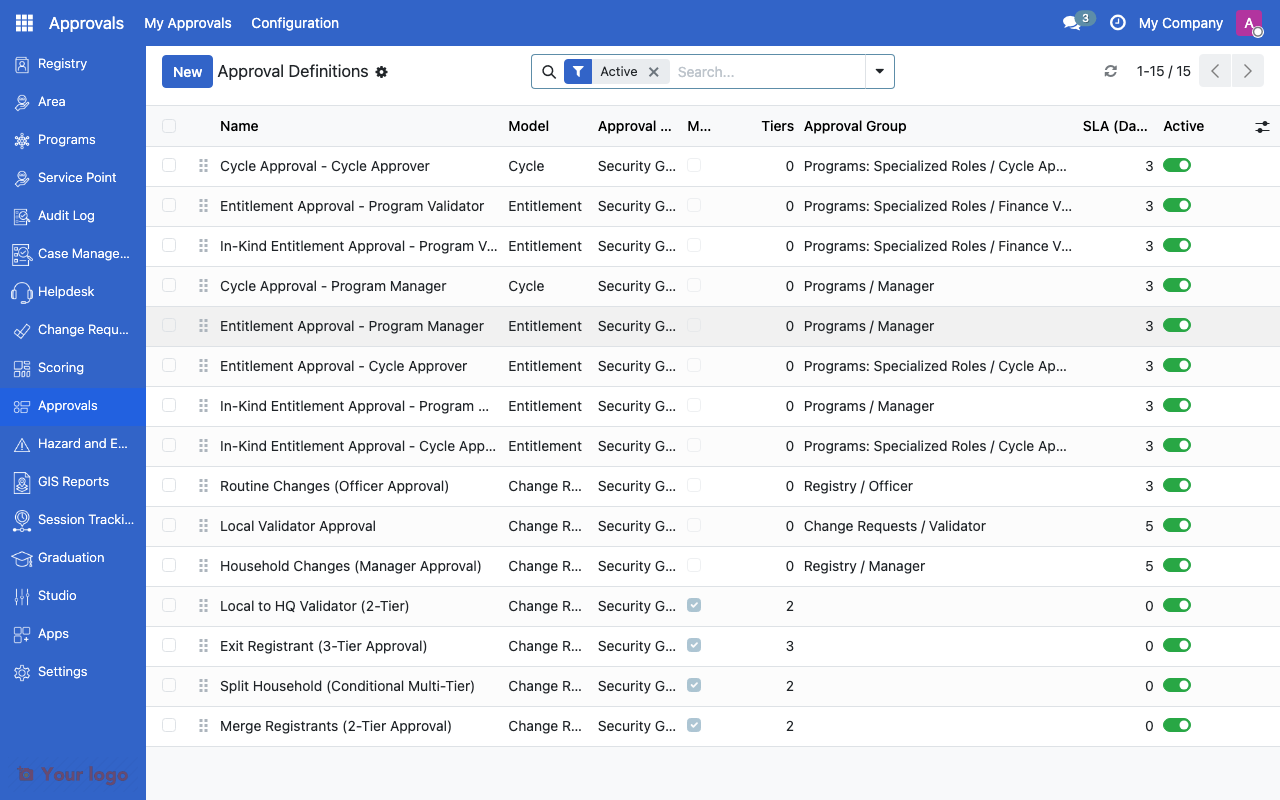The image size is (1280, 800).
Task: Open Audit Log sidebar icon
Action: point(22,216)
